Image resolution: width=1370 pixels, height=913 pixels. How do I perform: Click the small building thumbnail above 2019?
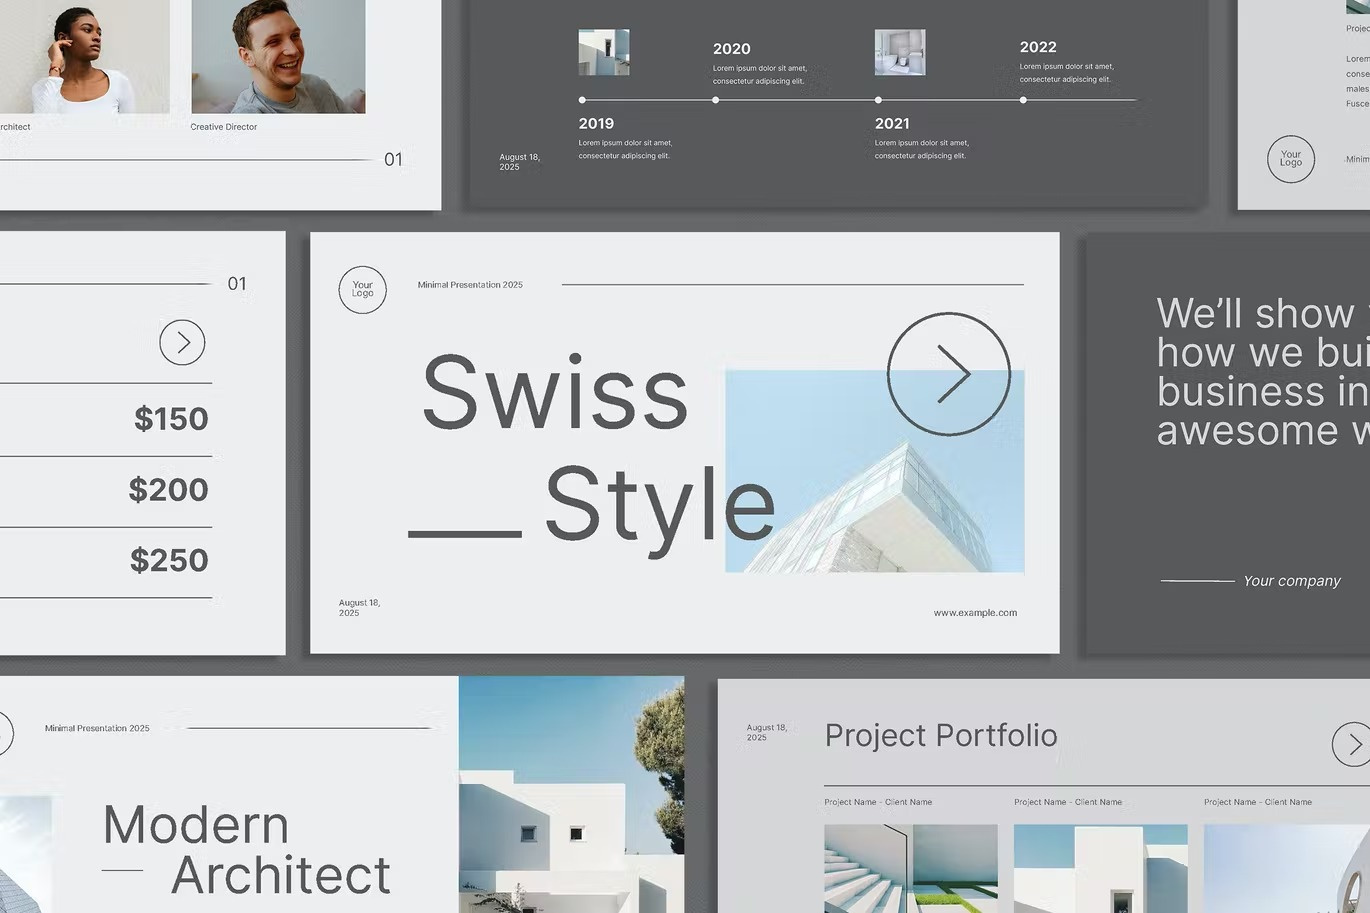pyautogui.click(x=604, y=52)
